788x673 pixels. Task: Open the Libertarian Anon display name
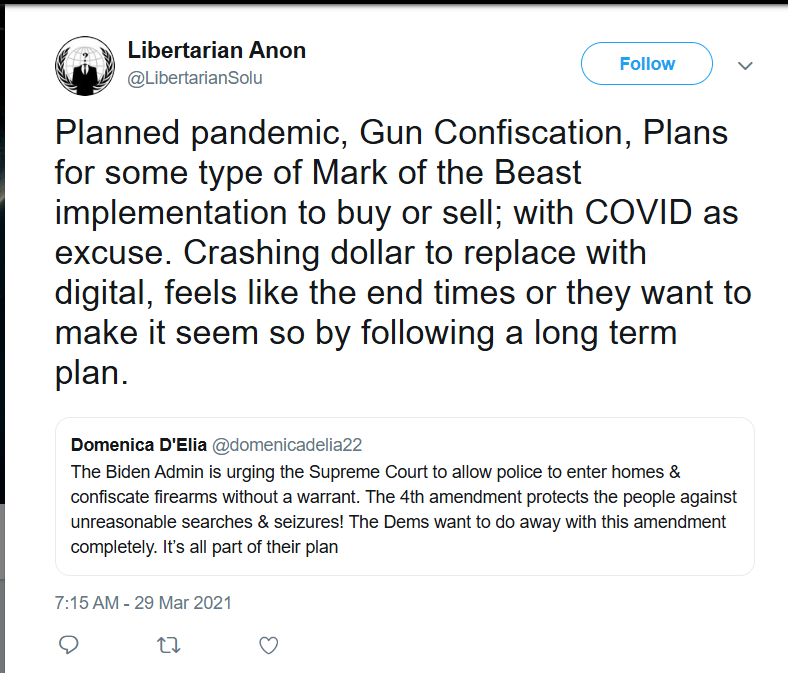pyautogui.click(x=217, y=50)
